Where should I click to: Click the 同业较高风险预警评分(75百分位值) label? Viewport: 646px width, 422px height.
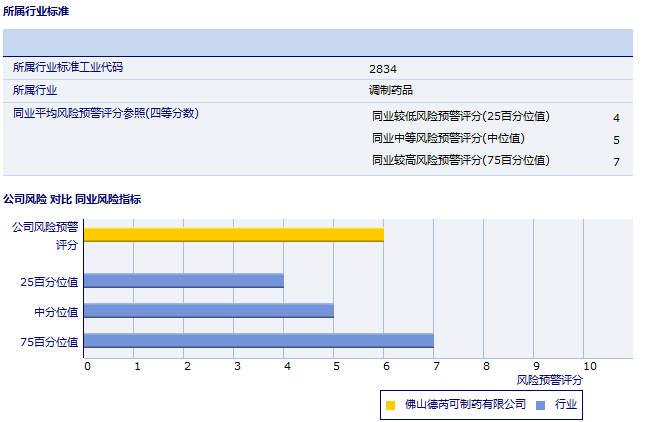tap(460, 160)
